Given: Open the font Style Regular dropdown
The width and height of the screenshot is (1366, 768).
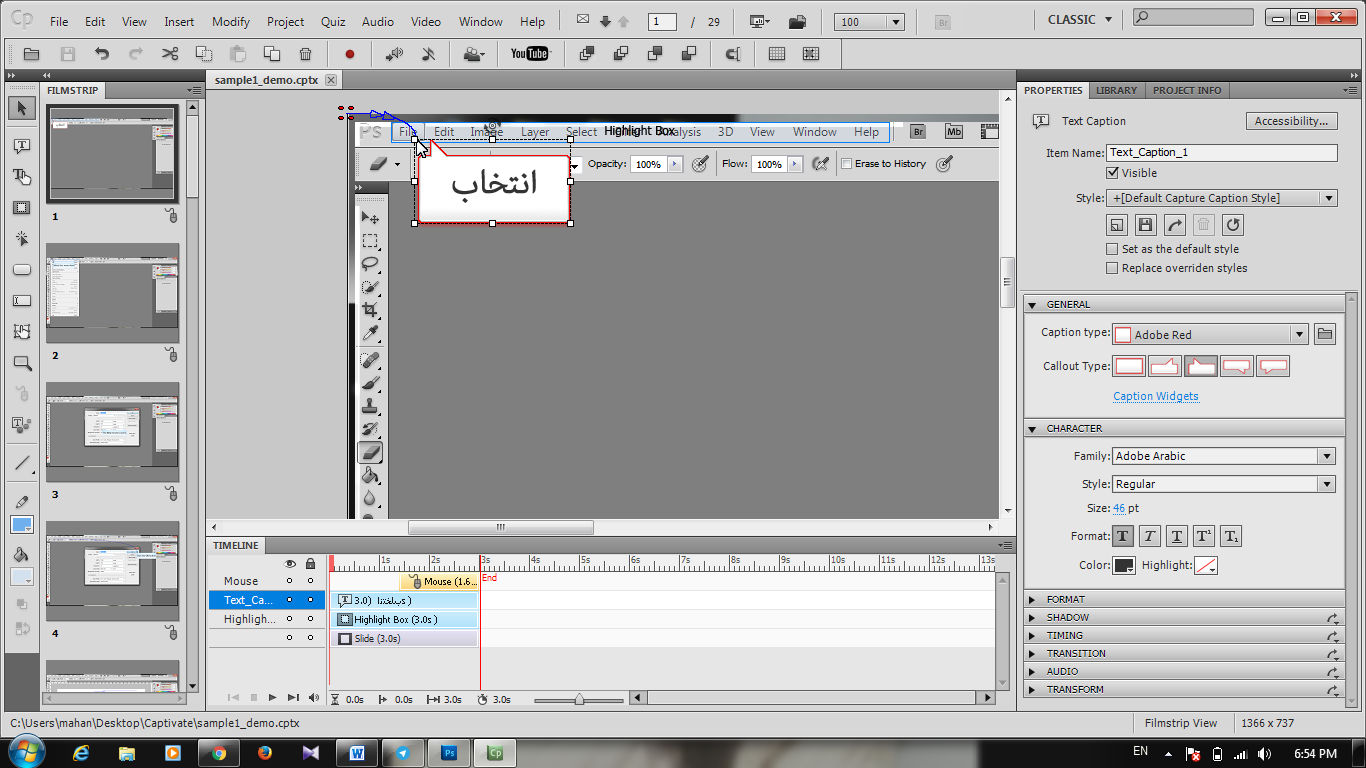Looking at the screenshot, I should point(1224,484).
